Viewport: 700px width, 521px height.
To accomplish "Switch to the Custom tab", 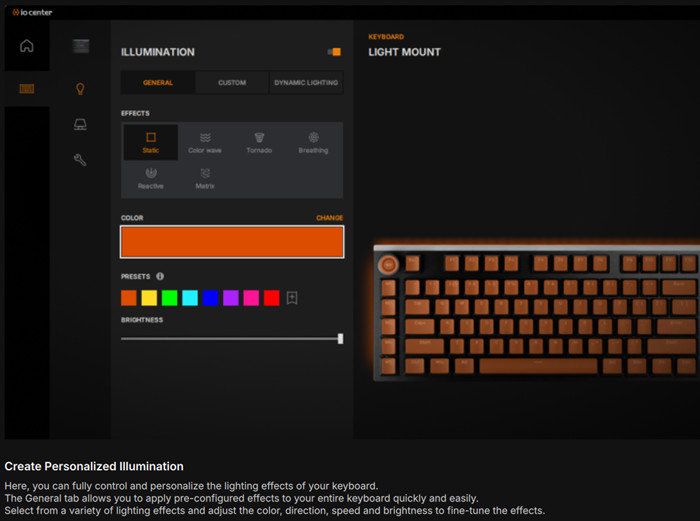I will click(x=232, y=83).
